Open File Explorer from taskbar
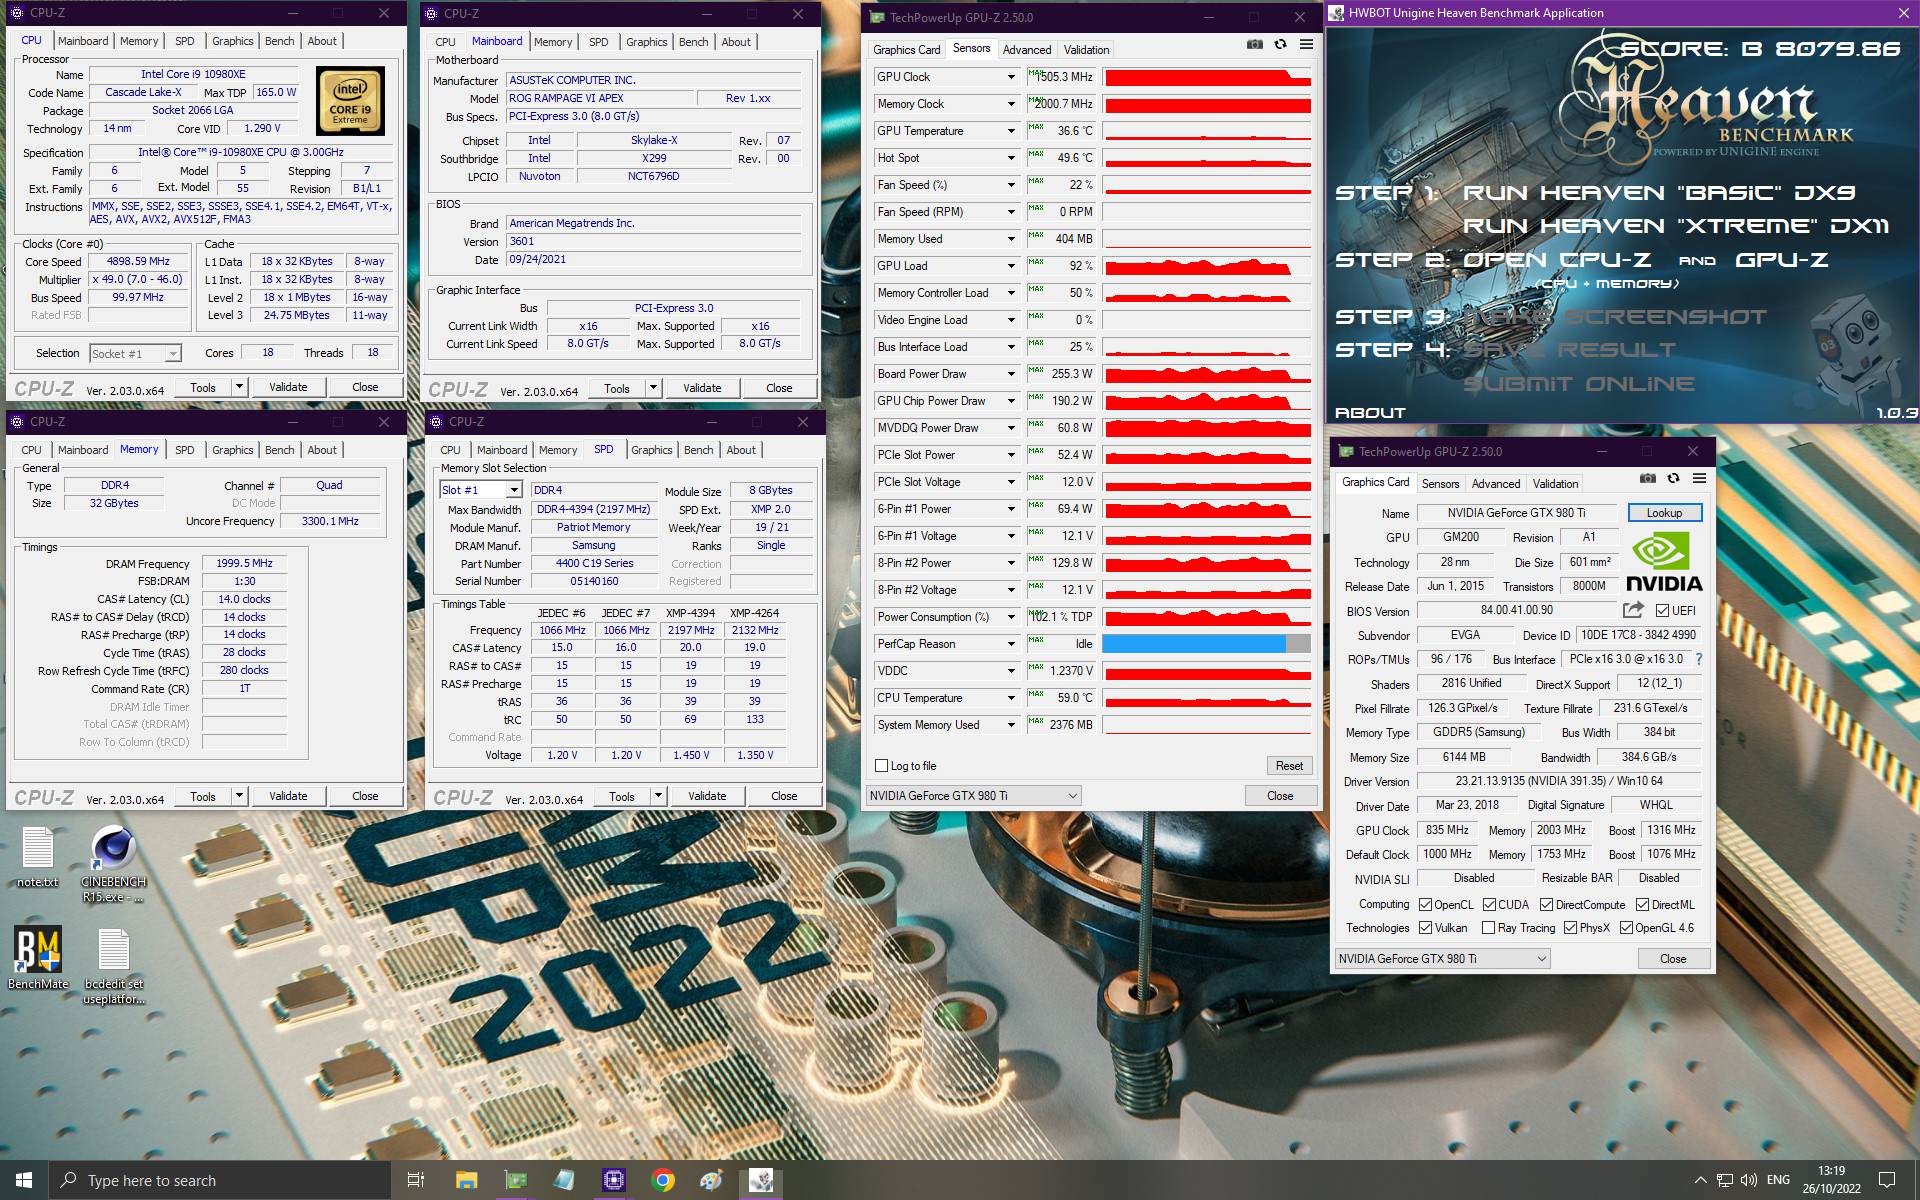 tap(466, 1180)
